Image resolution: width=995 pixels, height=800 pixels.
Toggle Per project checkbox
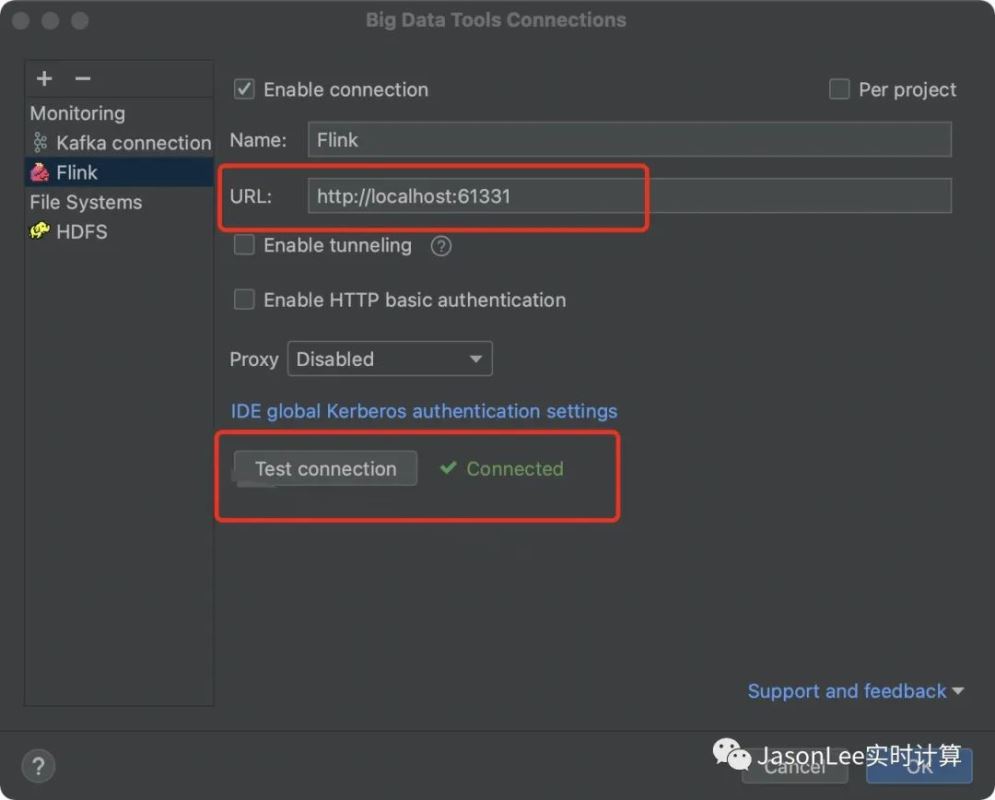[839, 89]
